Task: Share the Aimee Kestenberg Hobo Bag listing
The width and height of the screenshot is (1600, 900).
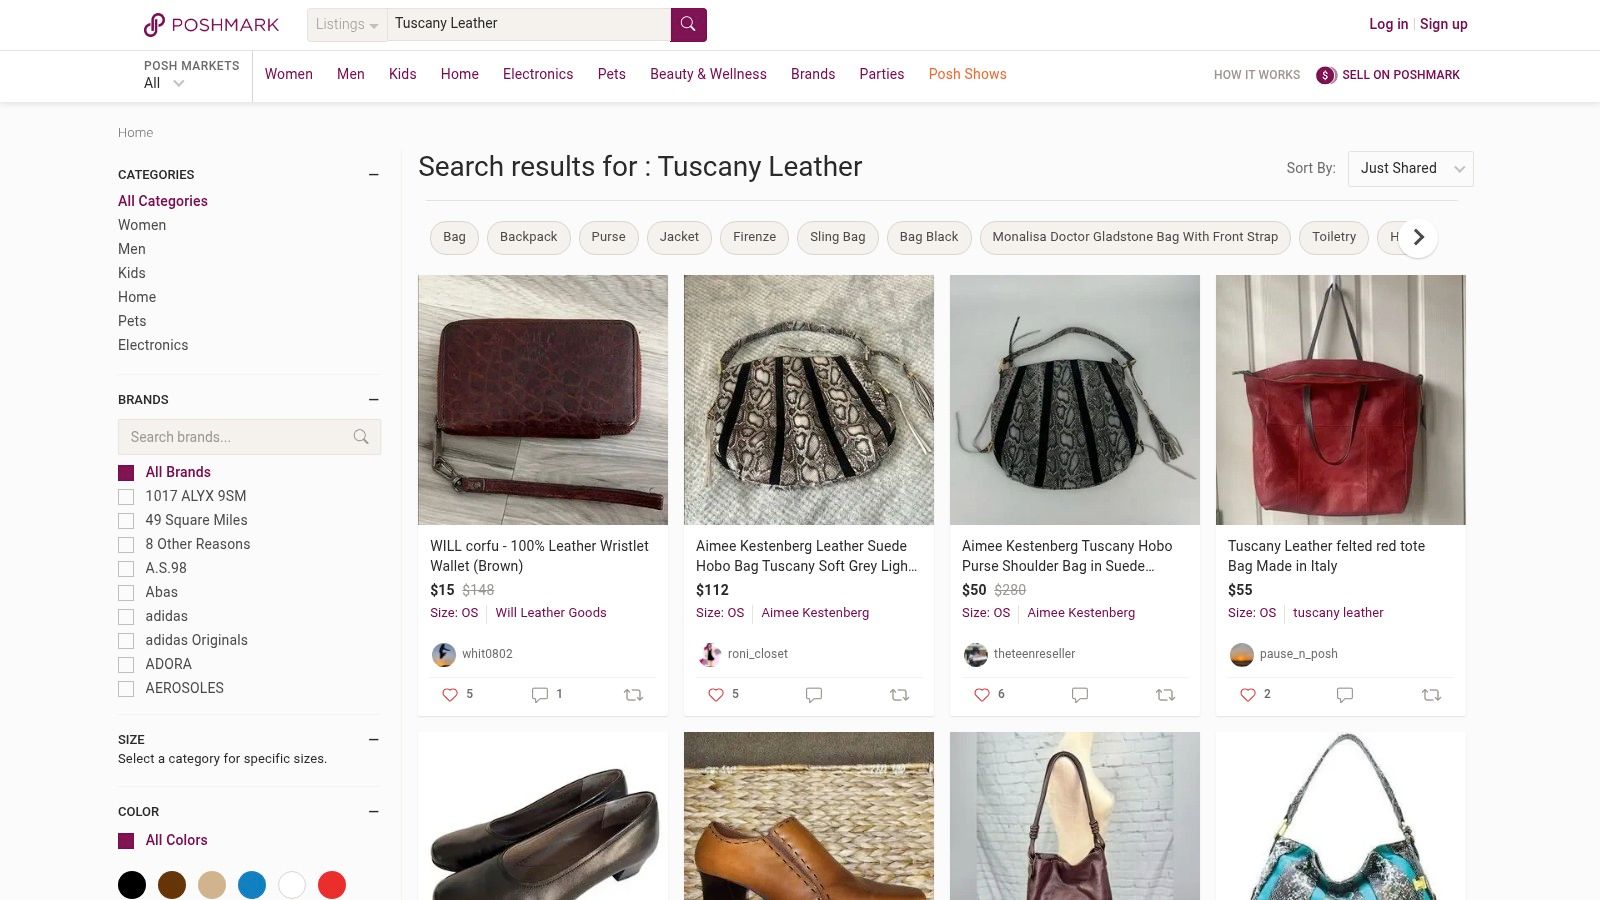Action: click(899, 694)
